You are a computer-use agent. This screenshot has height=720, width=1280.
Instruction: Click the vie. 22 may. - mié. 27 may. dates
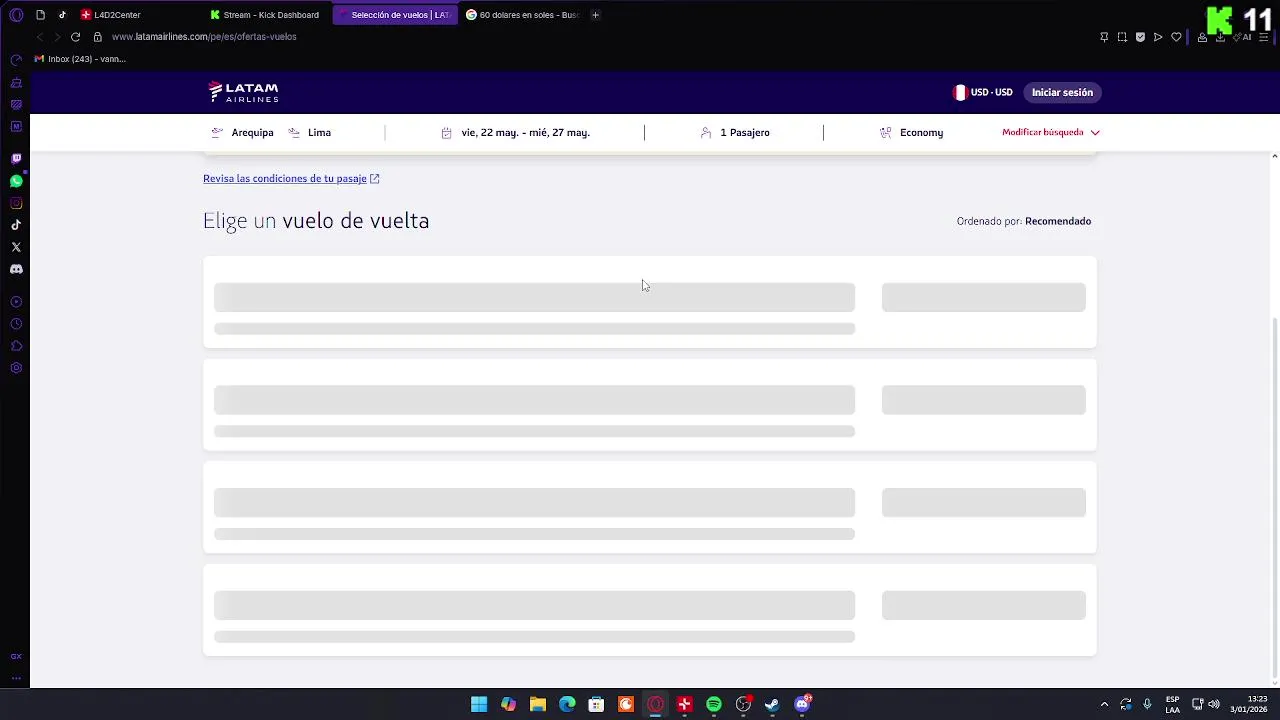click(x=515, y=132)
